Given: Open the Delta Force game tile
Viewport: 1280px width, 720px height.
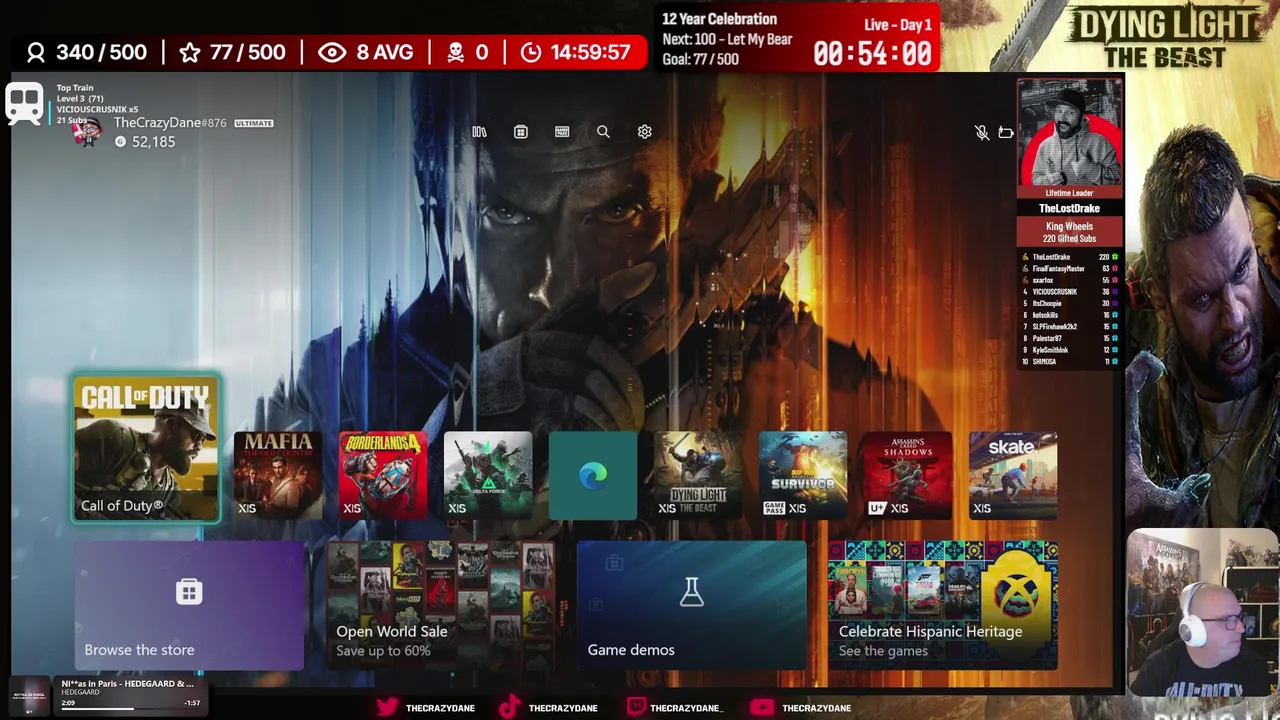Looking at the screenshot, I should [488, 476].
